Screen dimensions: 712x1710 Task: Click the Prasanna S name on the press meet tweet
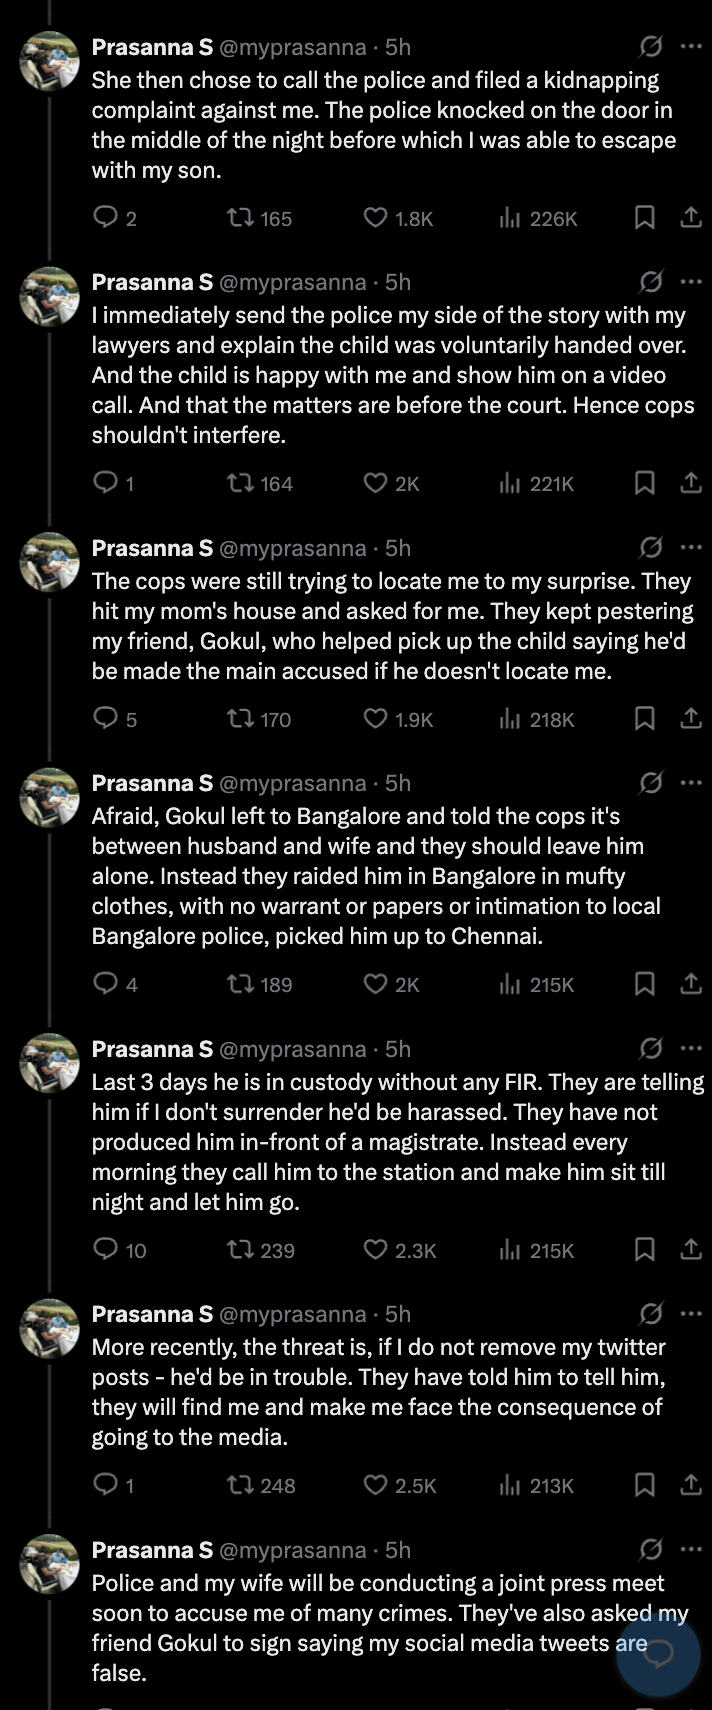tap(152, 1550)
